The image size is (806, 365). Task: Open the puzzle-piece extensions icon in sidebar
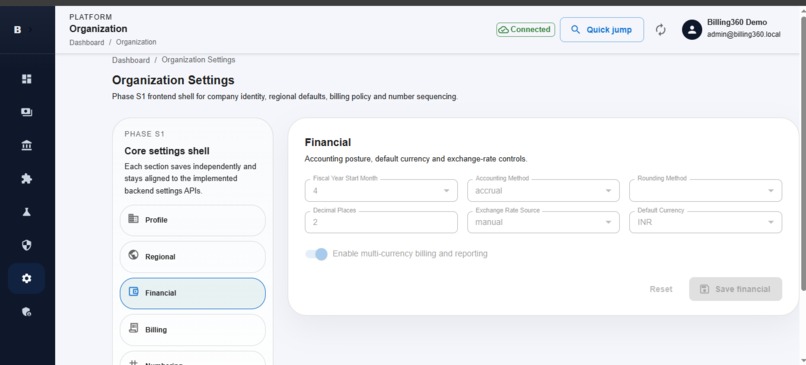[x=27, y=178]
